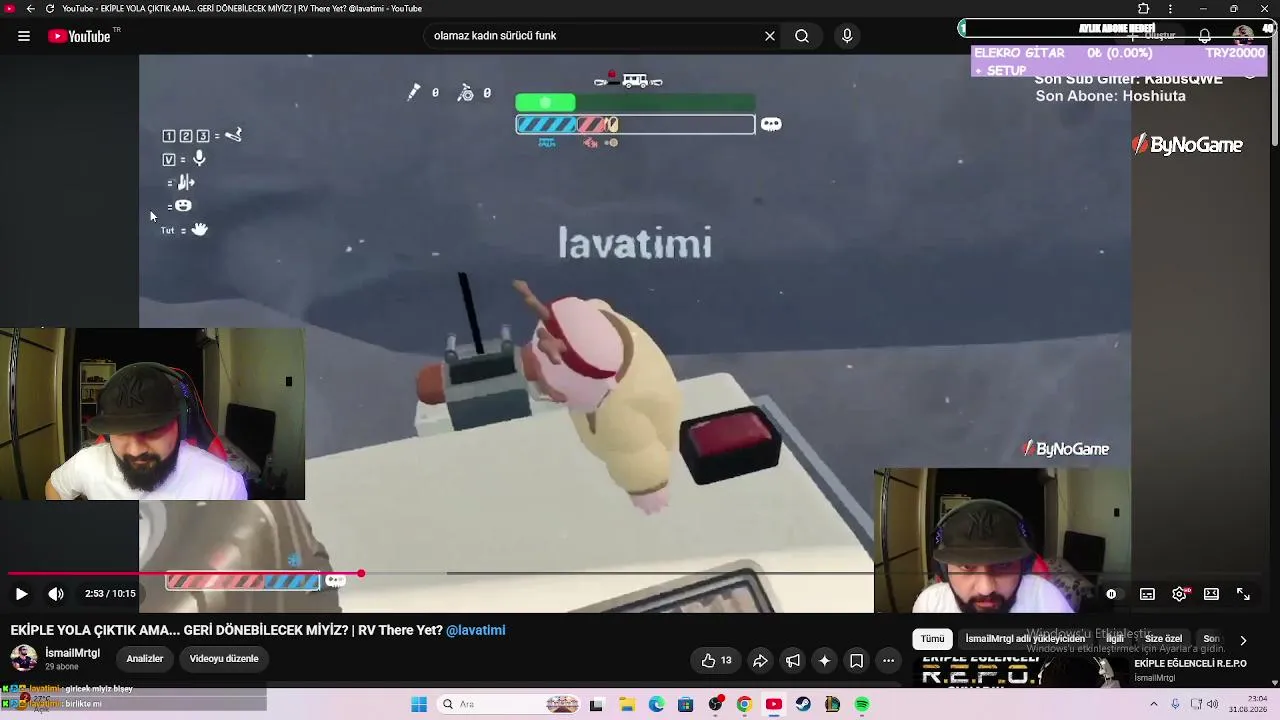The width and height of the screenshot is (1280, 720).
Task: Open the player settings gear
Action: (1179, 594)
